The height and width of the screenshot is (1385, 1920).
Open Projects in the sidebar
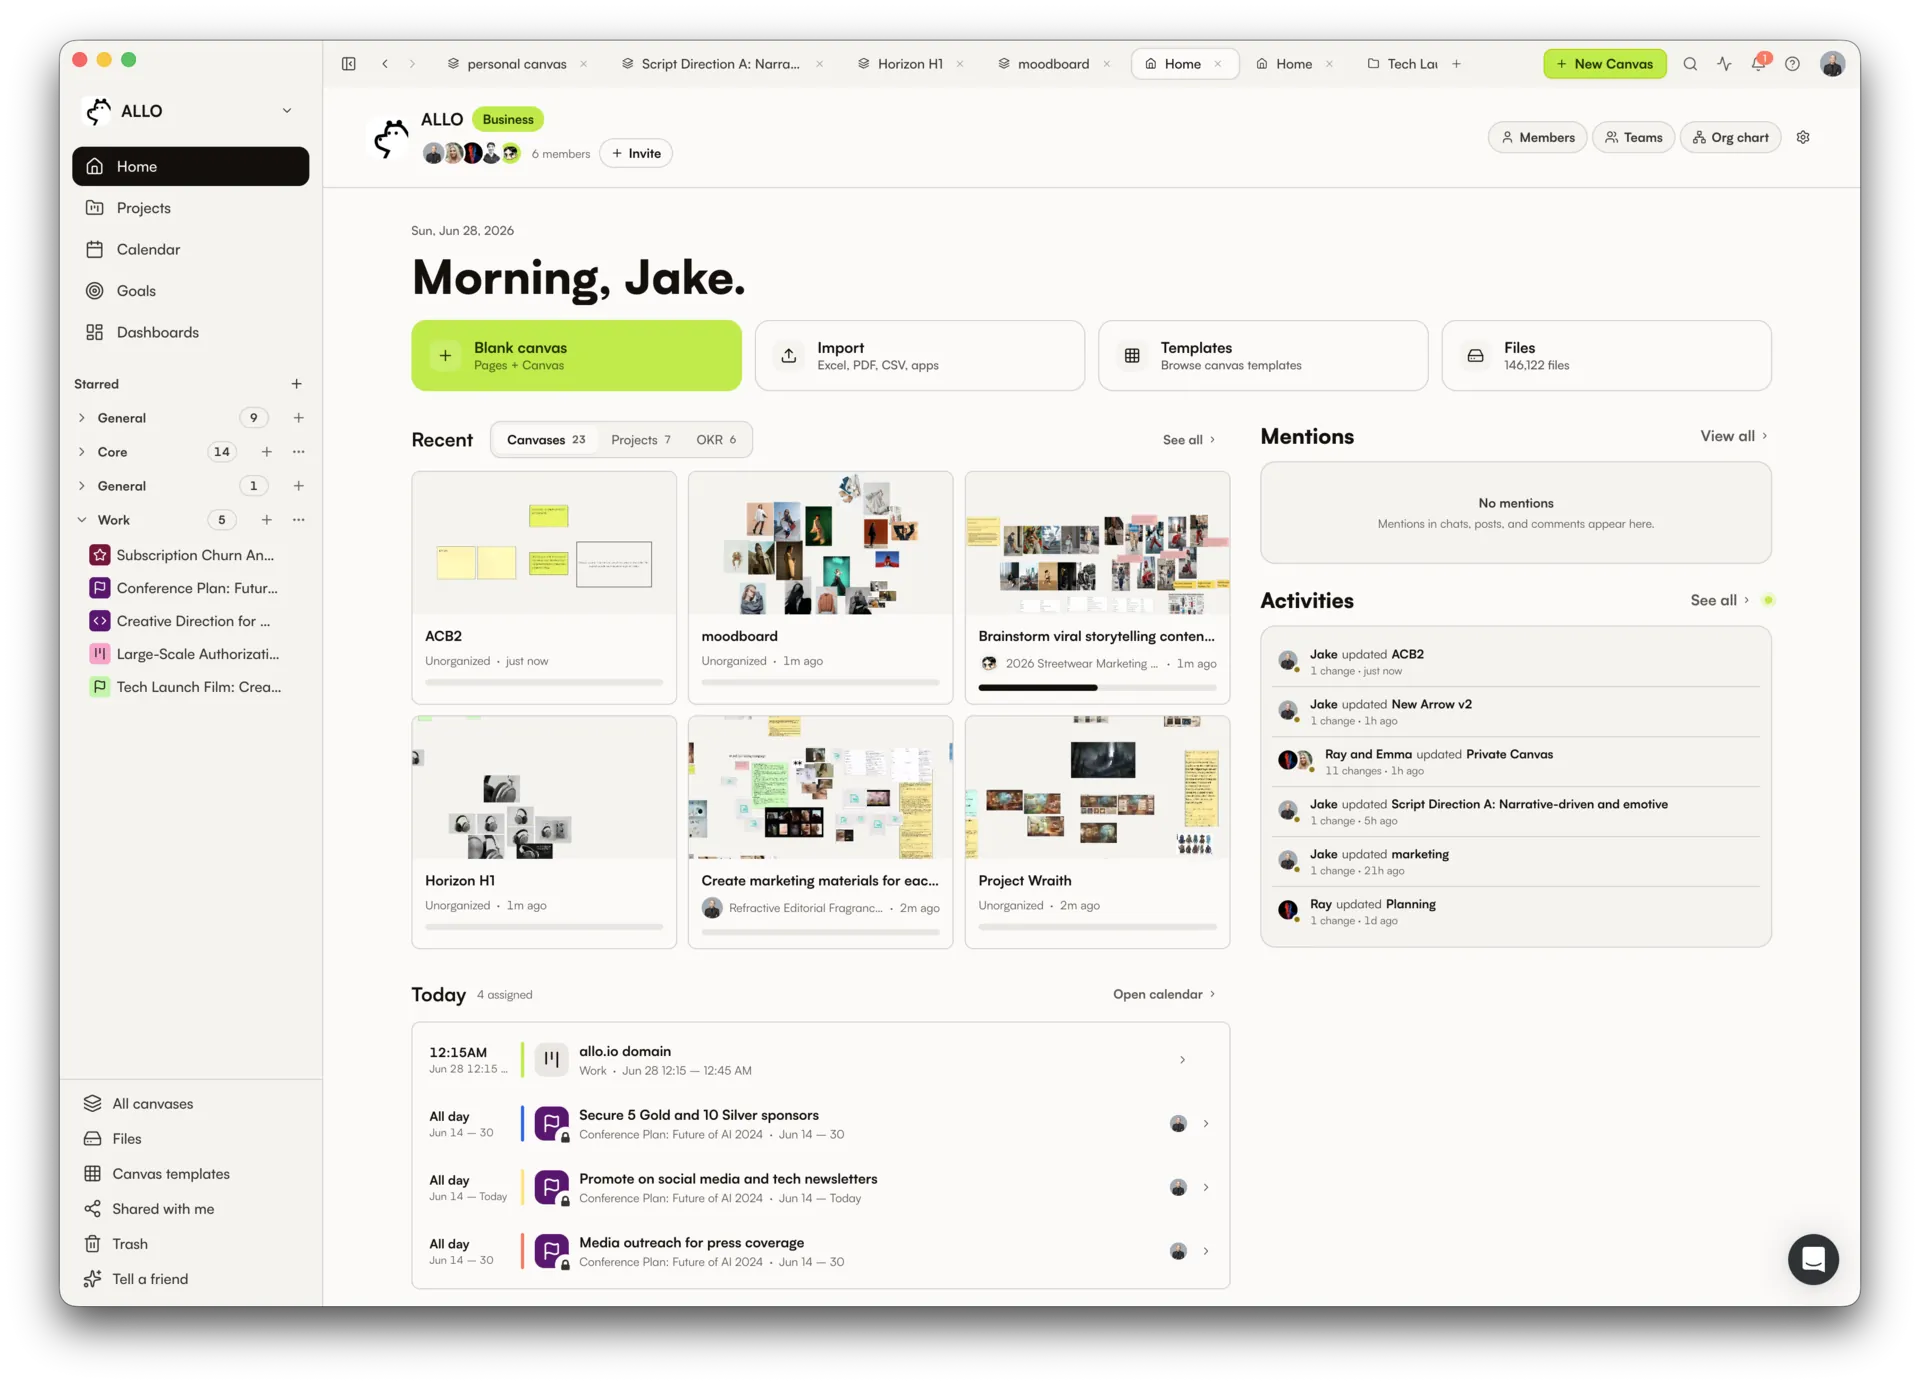pyautogui.click(x=190, y=208)
